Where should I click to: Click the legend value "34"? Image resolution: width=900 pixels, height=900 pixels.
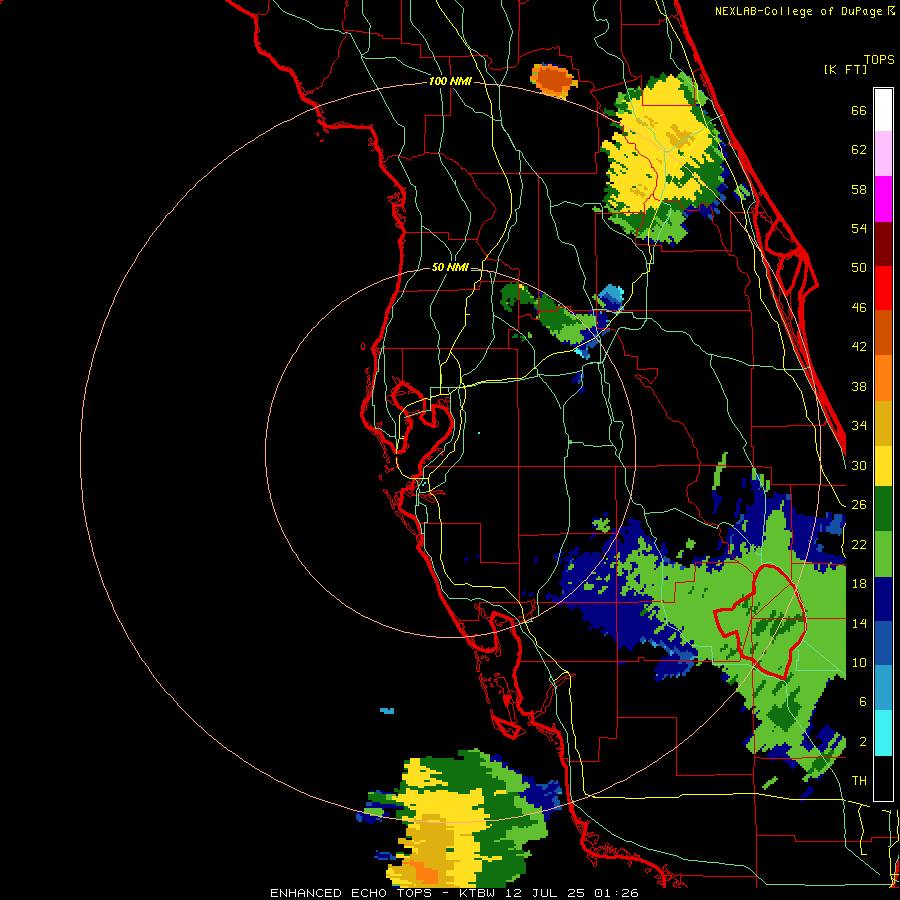tap(859, 426)
